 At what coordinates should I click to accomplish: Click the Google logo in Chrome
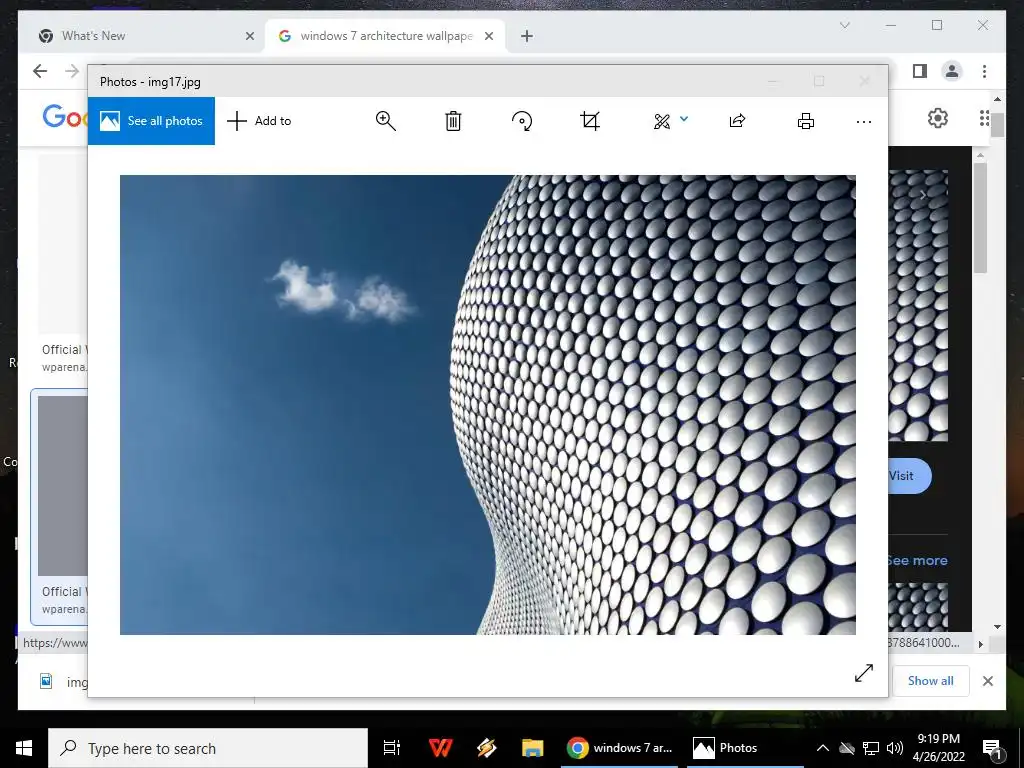pos(65,118)
